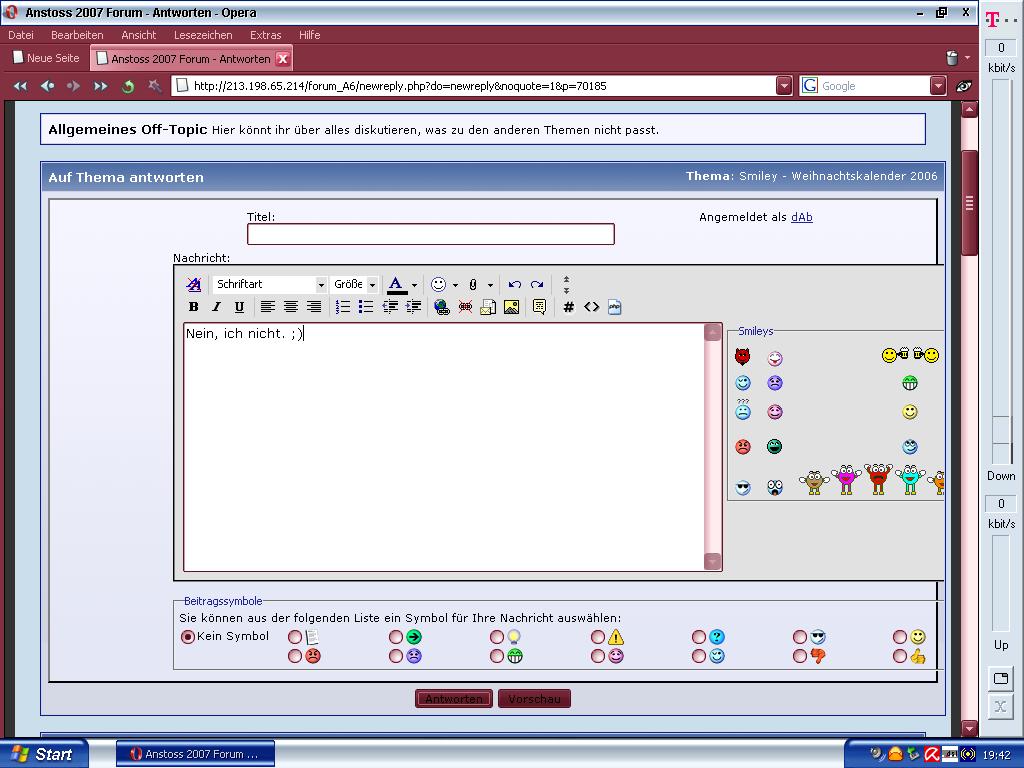Increase the text indent
The width and height of the screenshot is (1024, 768).
[x=413, y=307]
